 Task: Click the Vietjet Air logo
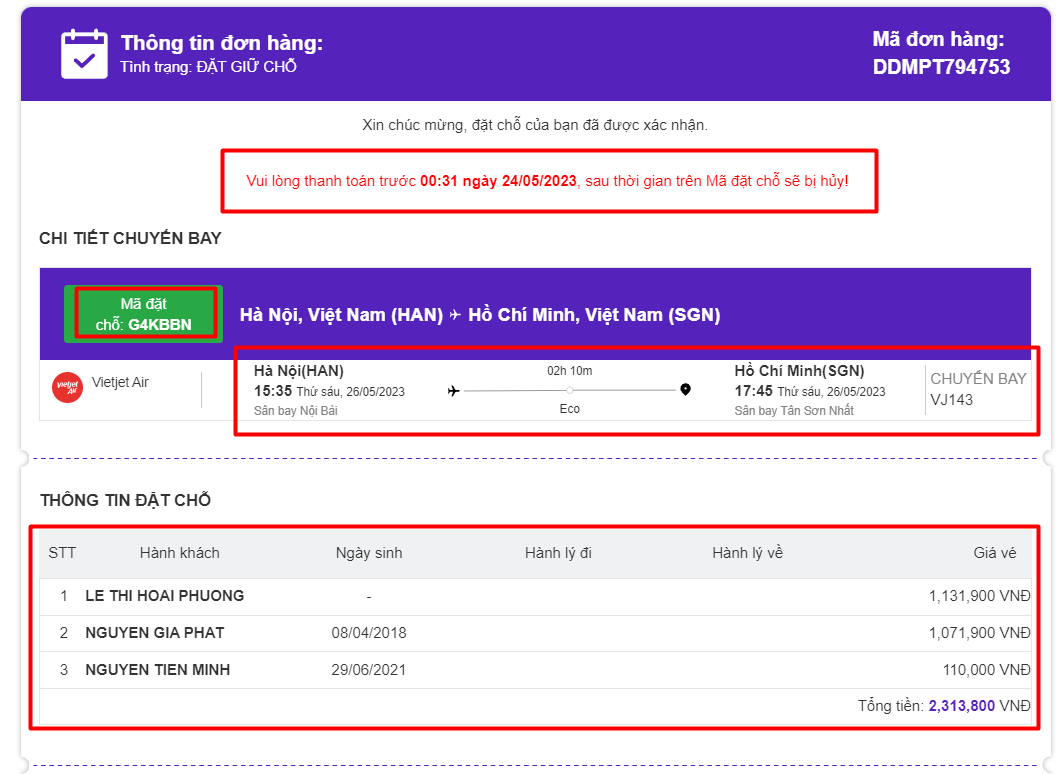67,387
